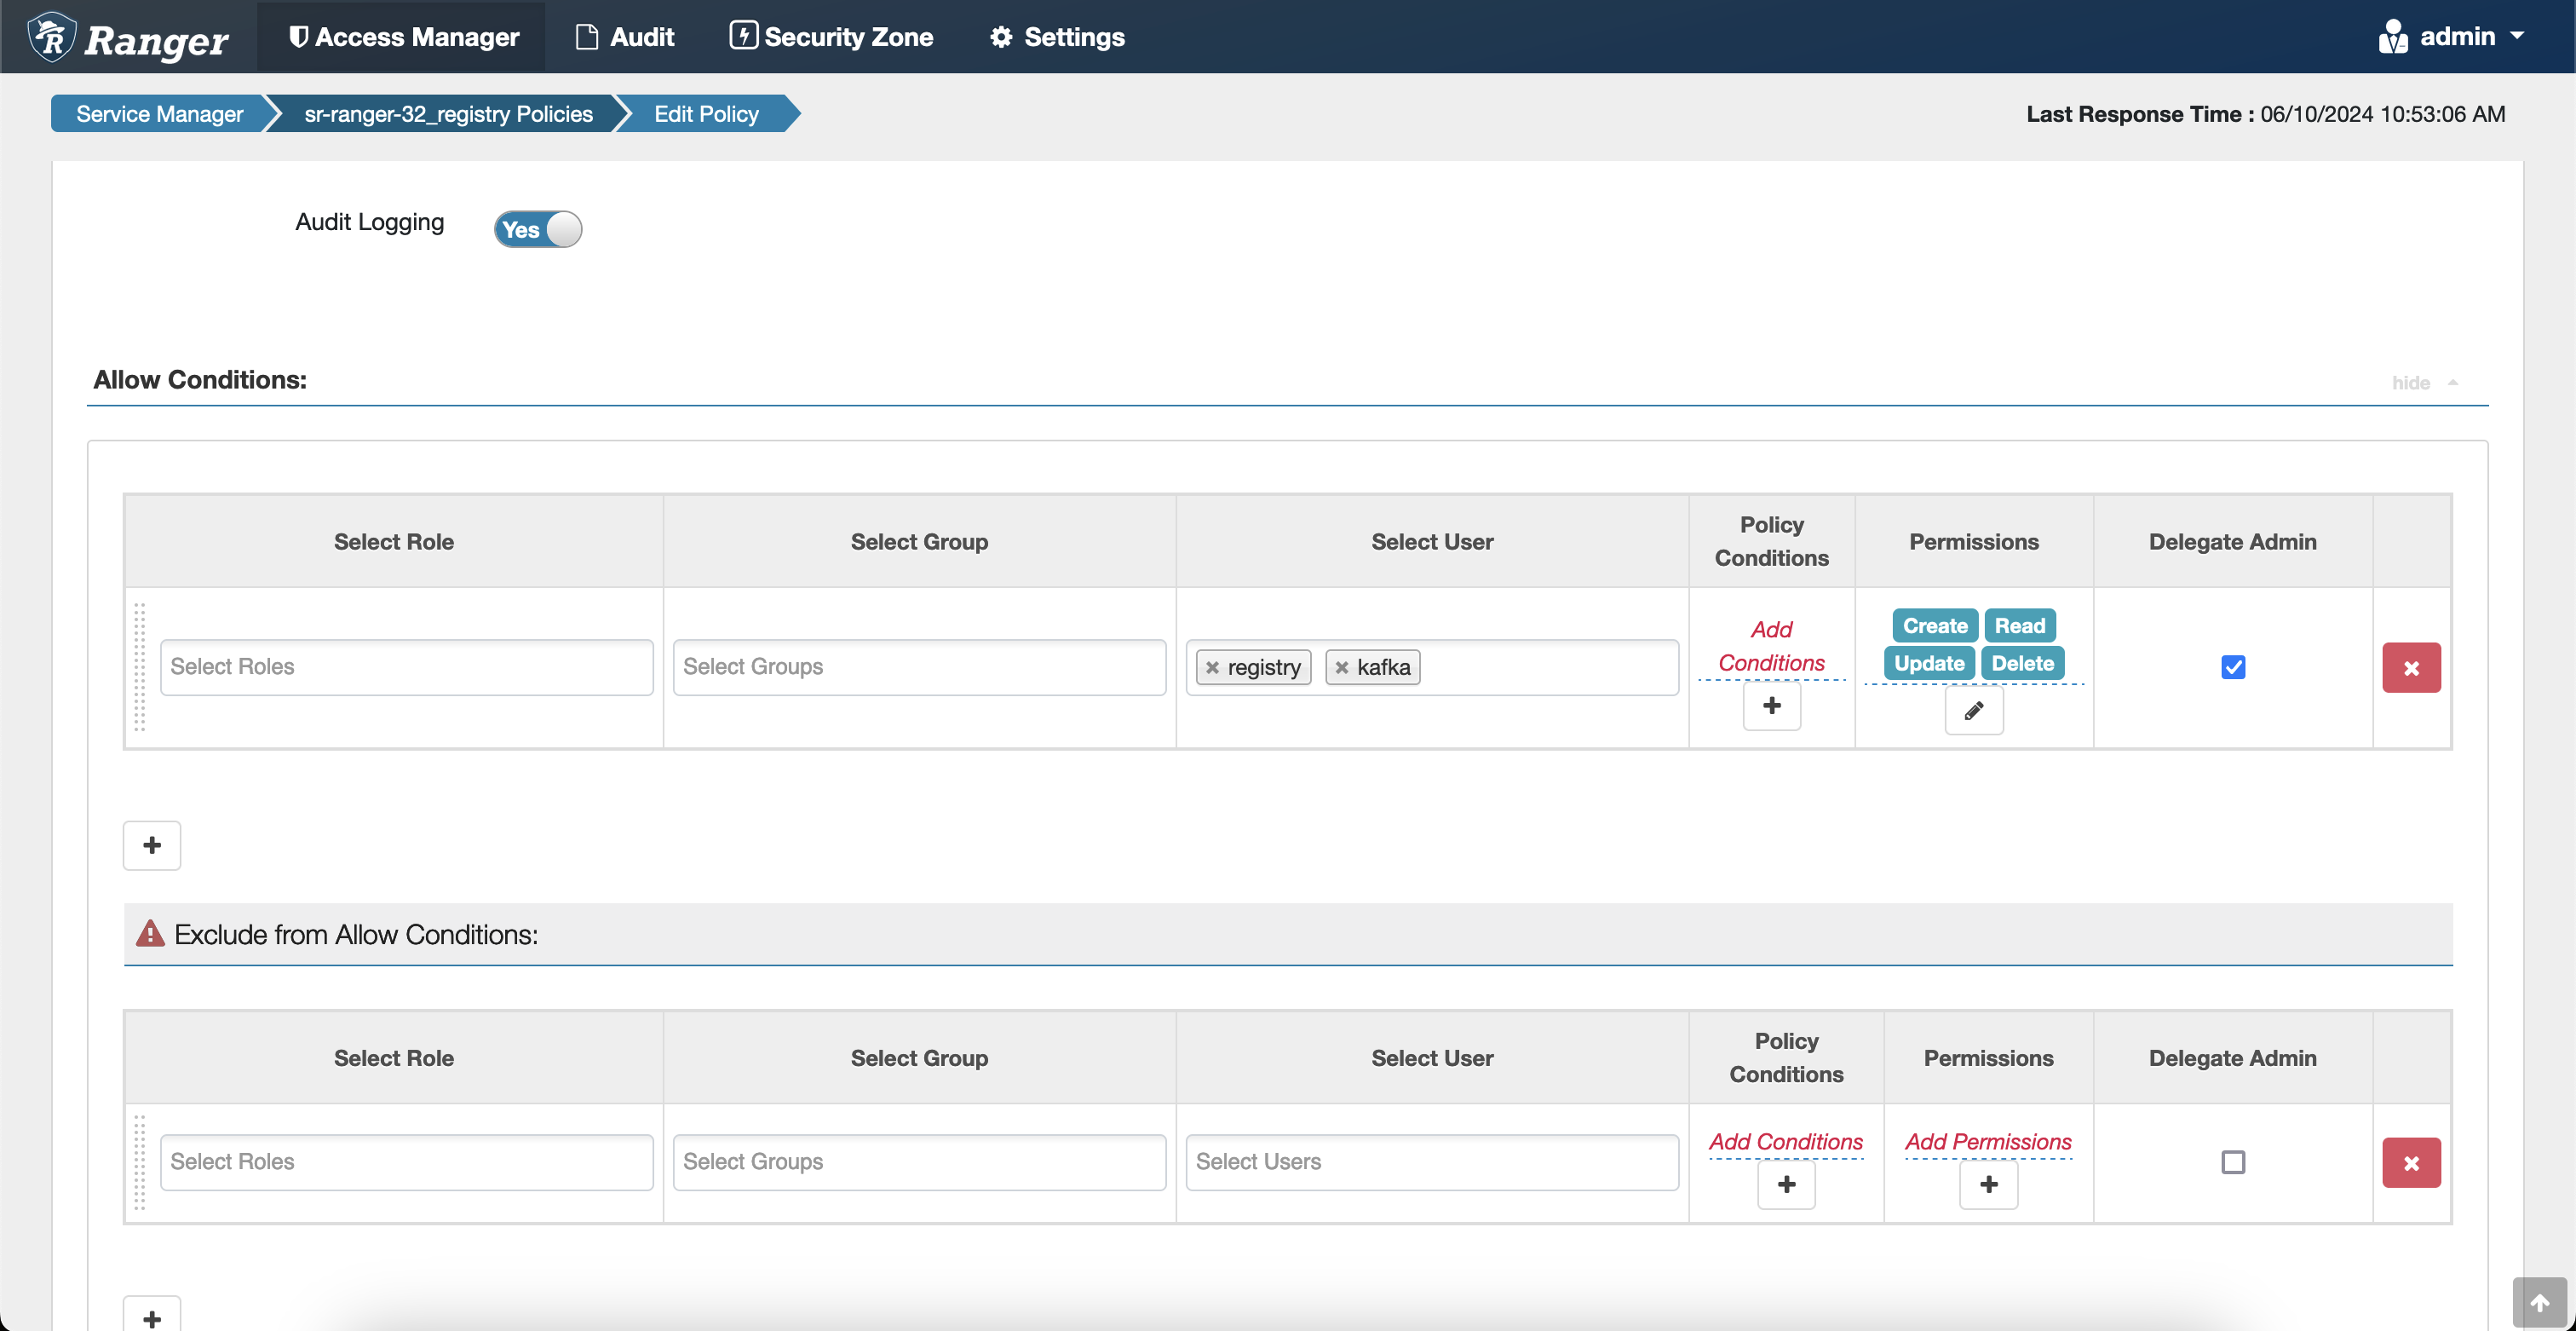
Task: Open Select Groups dropdown in exclude section
Action: click(918, 1161)
